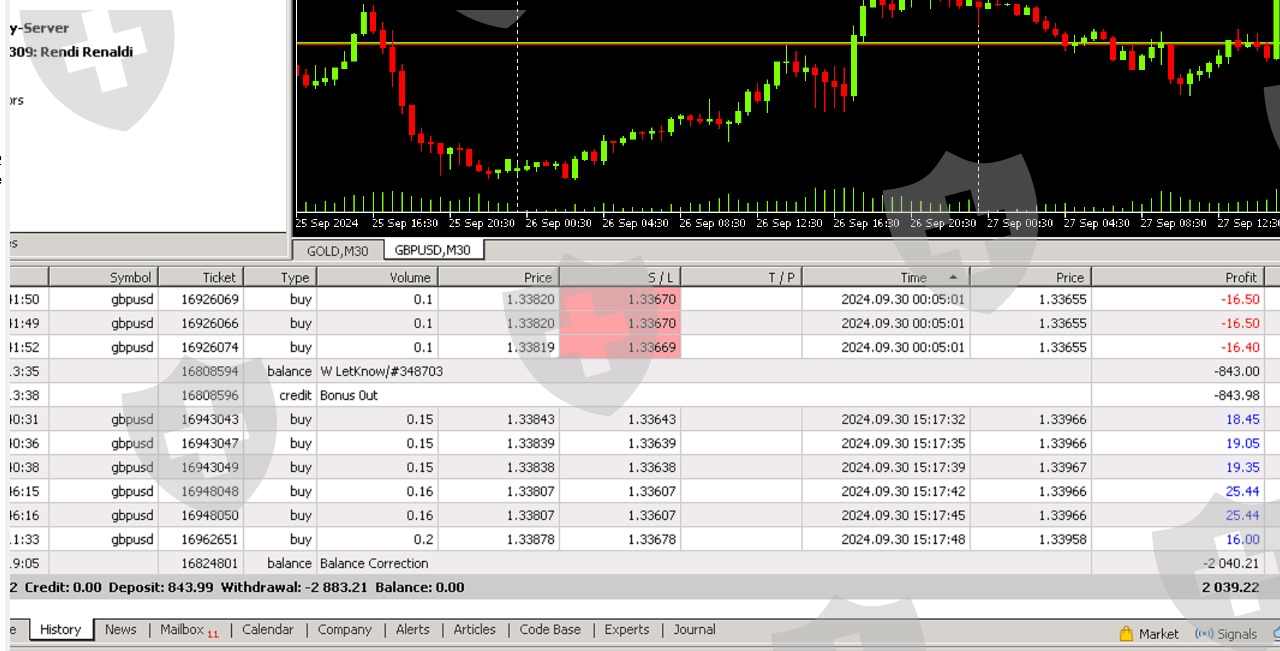Screen dimensions: 1280x651
Task: Sort by the Volume column header
Action: (410, 277)
